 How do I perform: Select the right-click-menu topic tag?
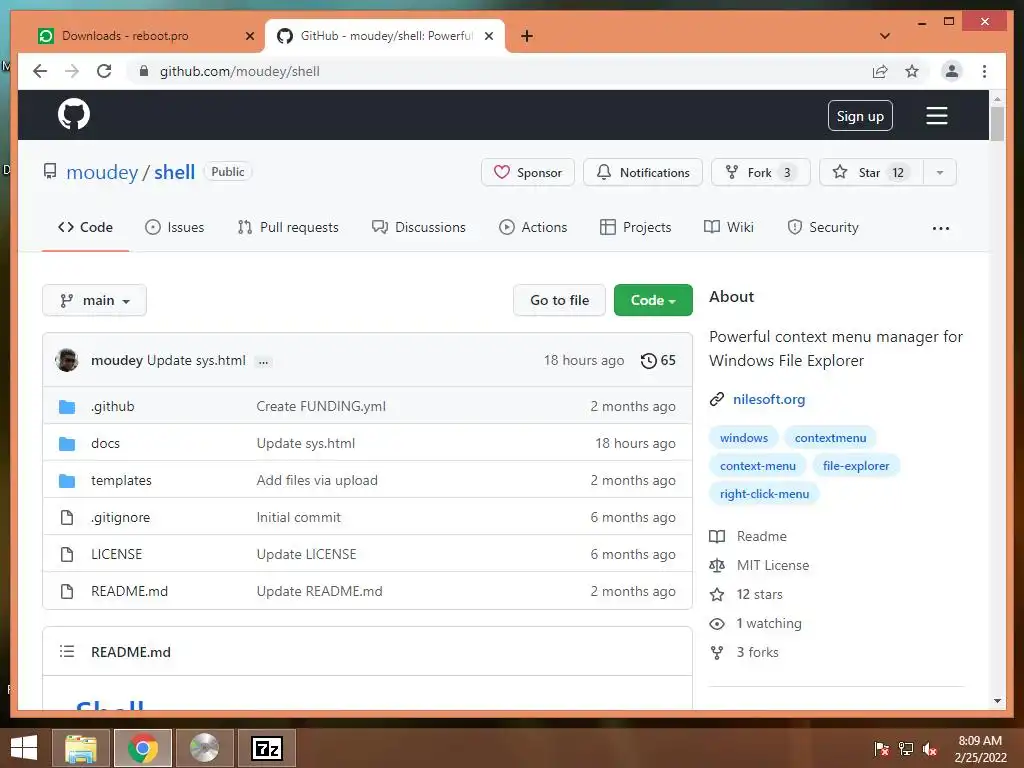tap(765, 494)
